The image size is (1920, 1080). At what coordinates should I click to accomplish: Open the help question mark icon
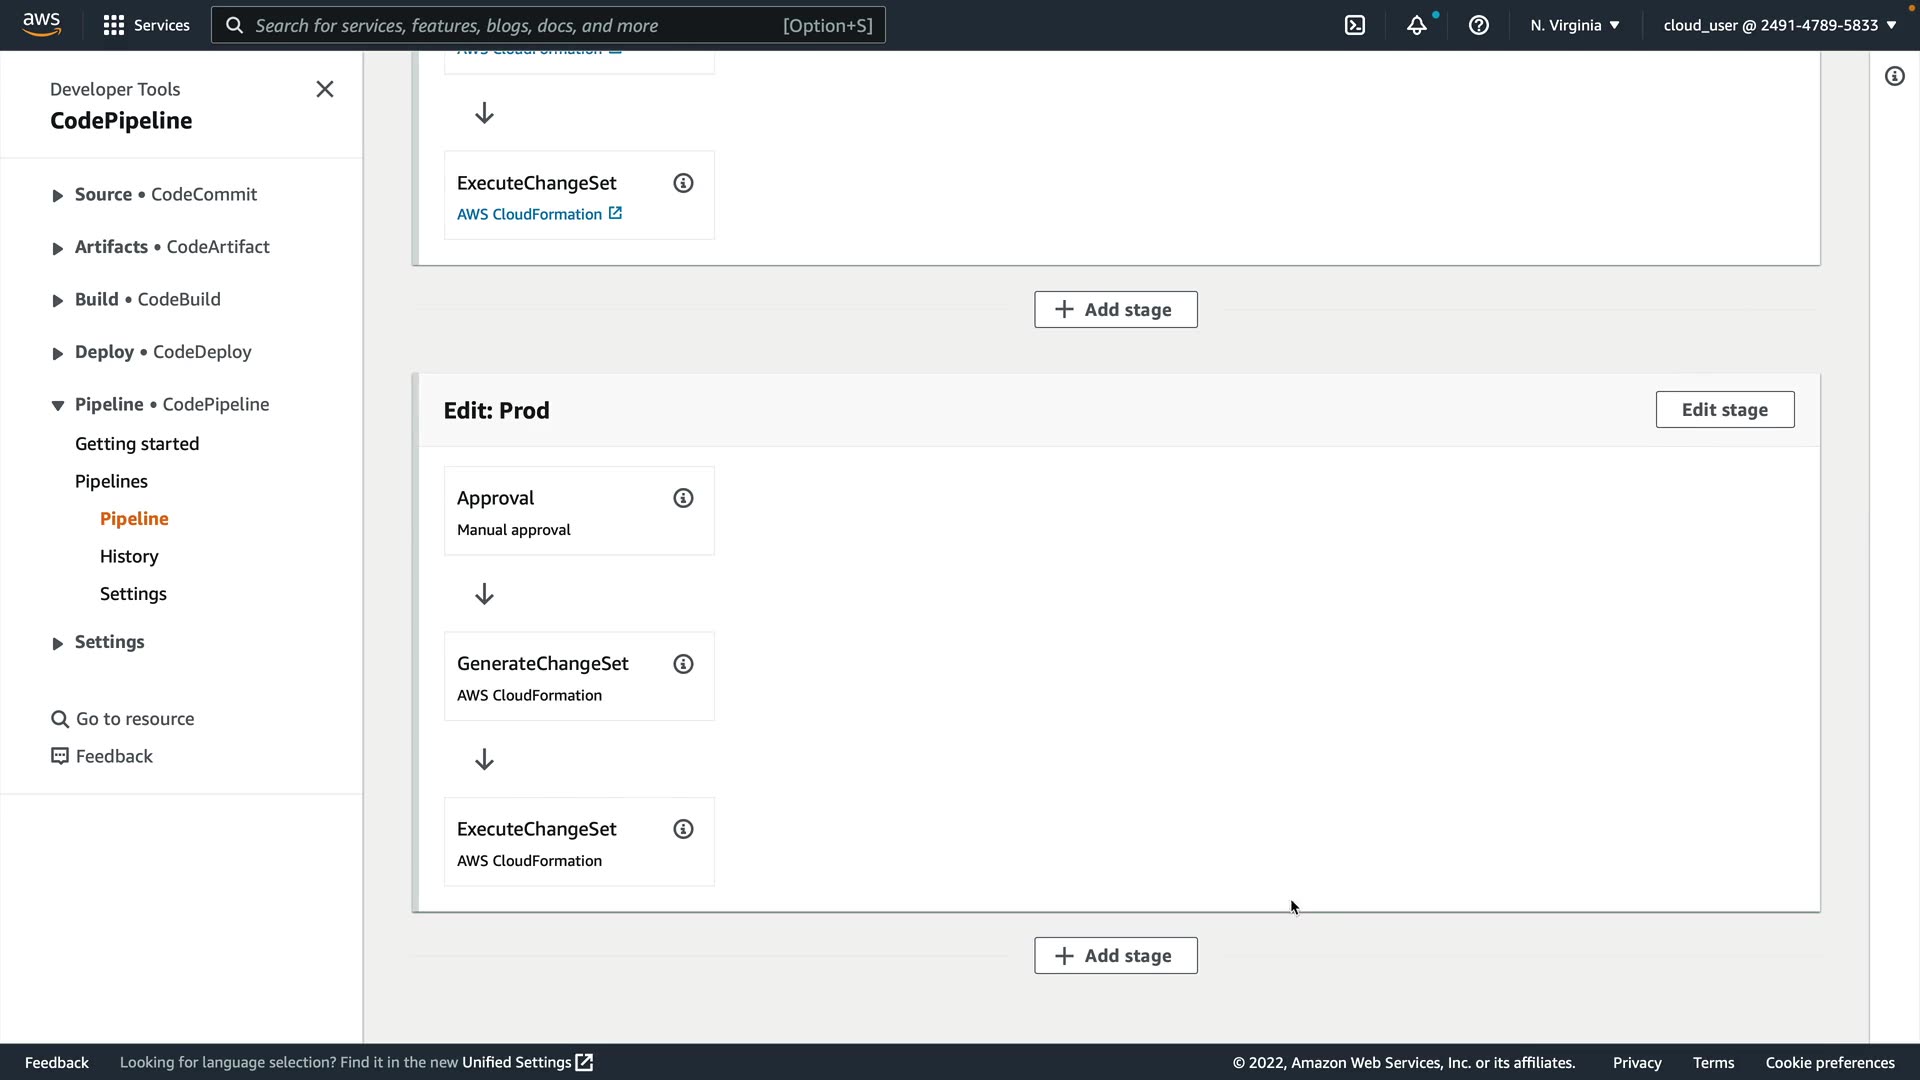coord(1478,25)
